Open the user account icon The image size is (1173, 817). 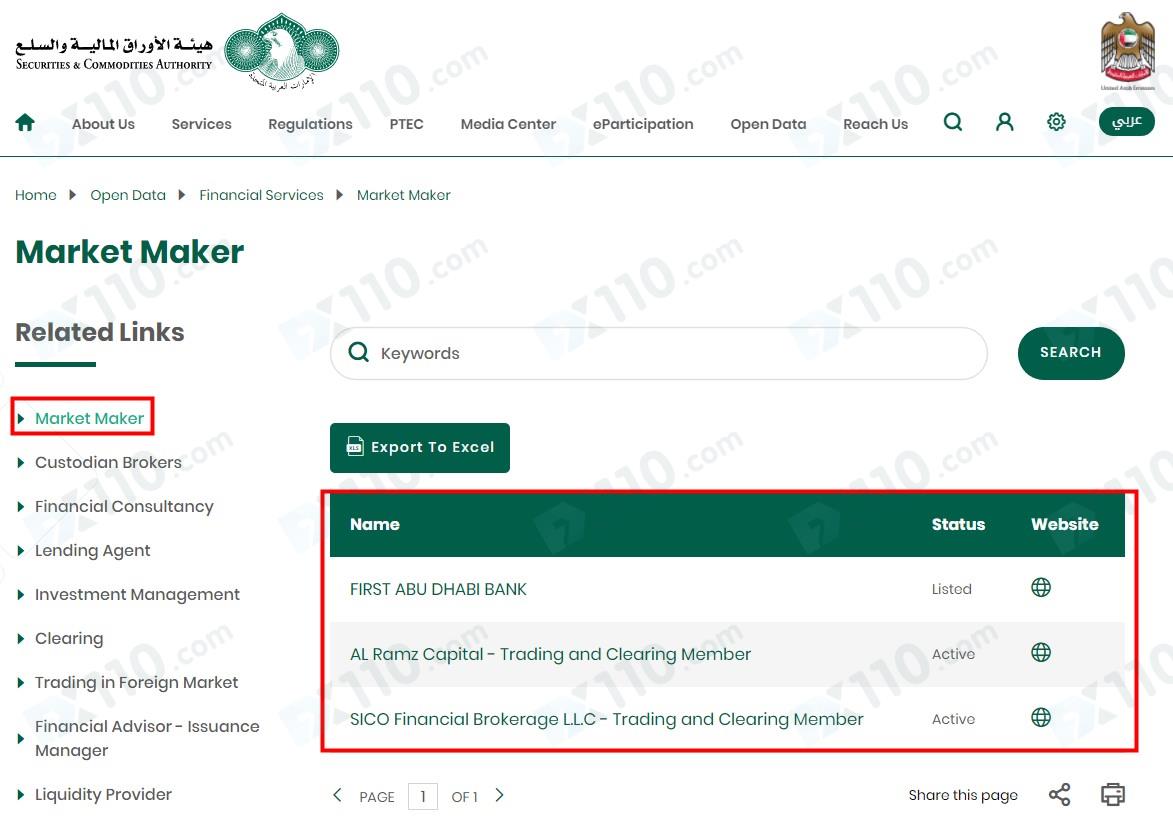tap(1005, 121)
